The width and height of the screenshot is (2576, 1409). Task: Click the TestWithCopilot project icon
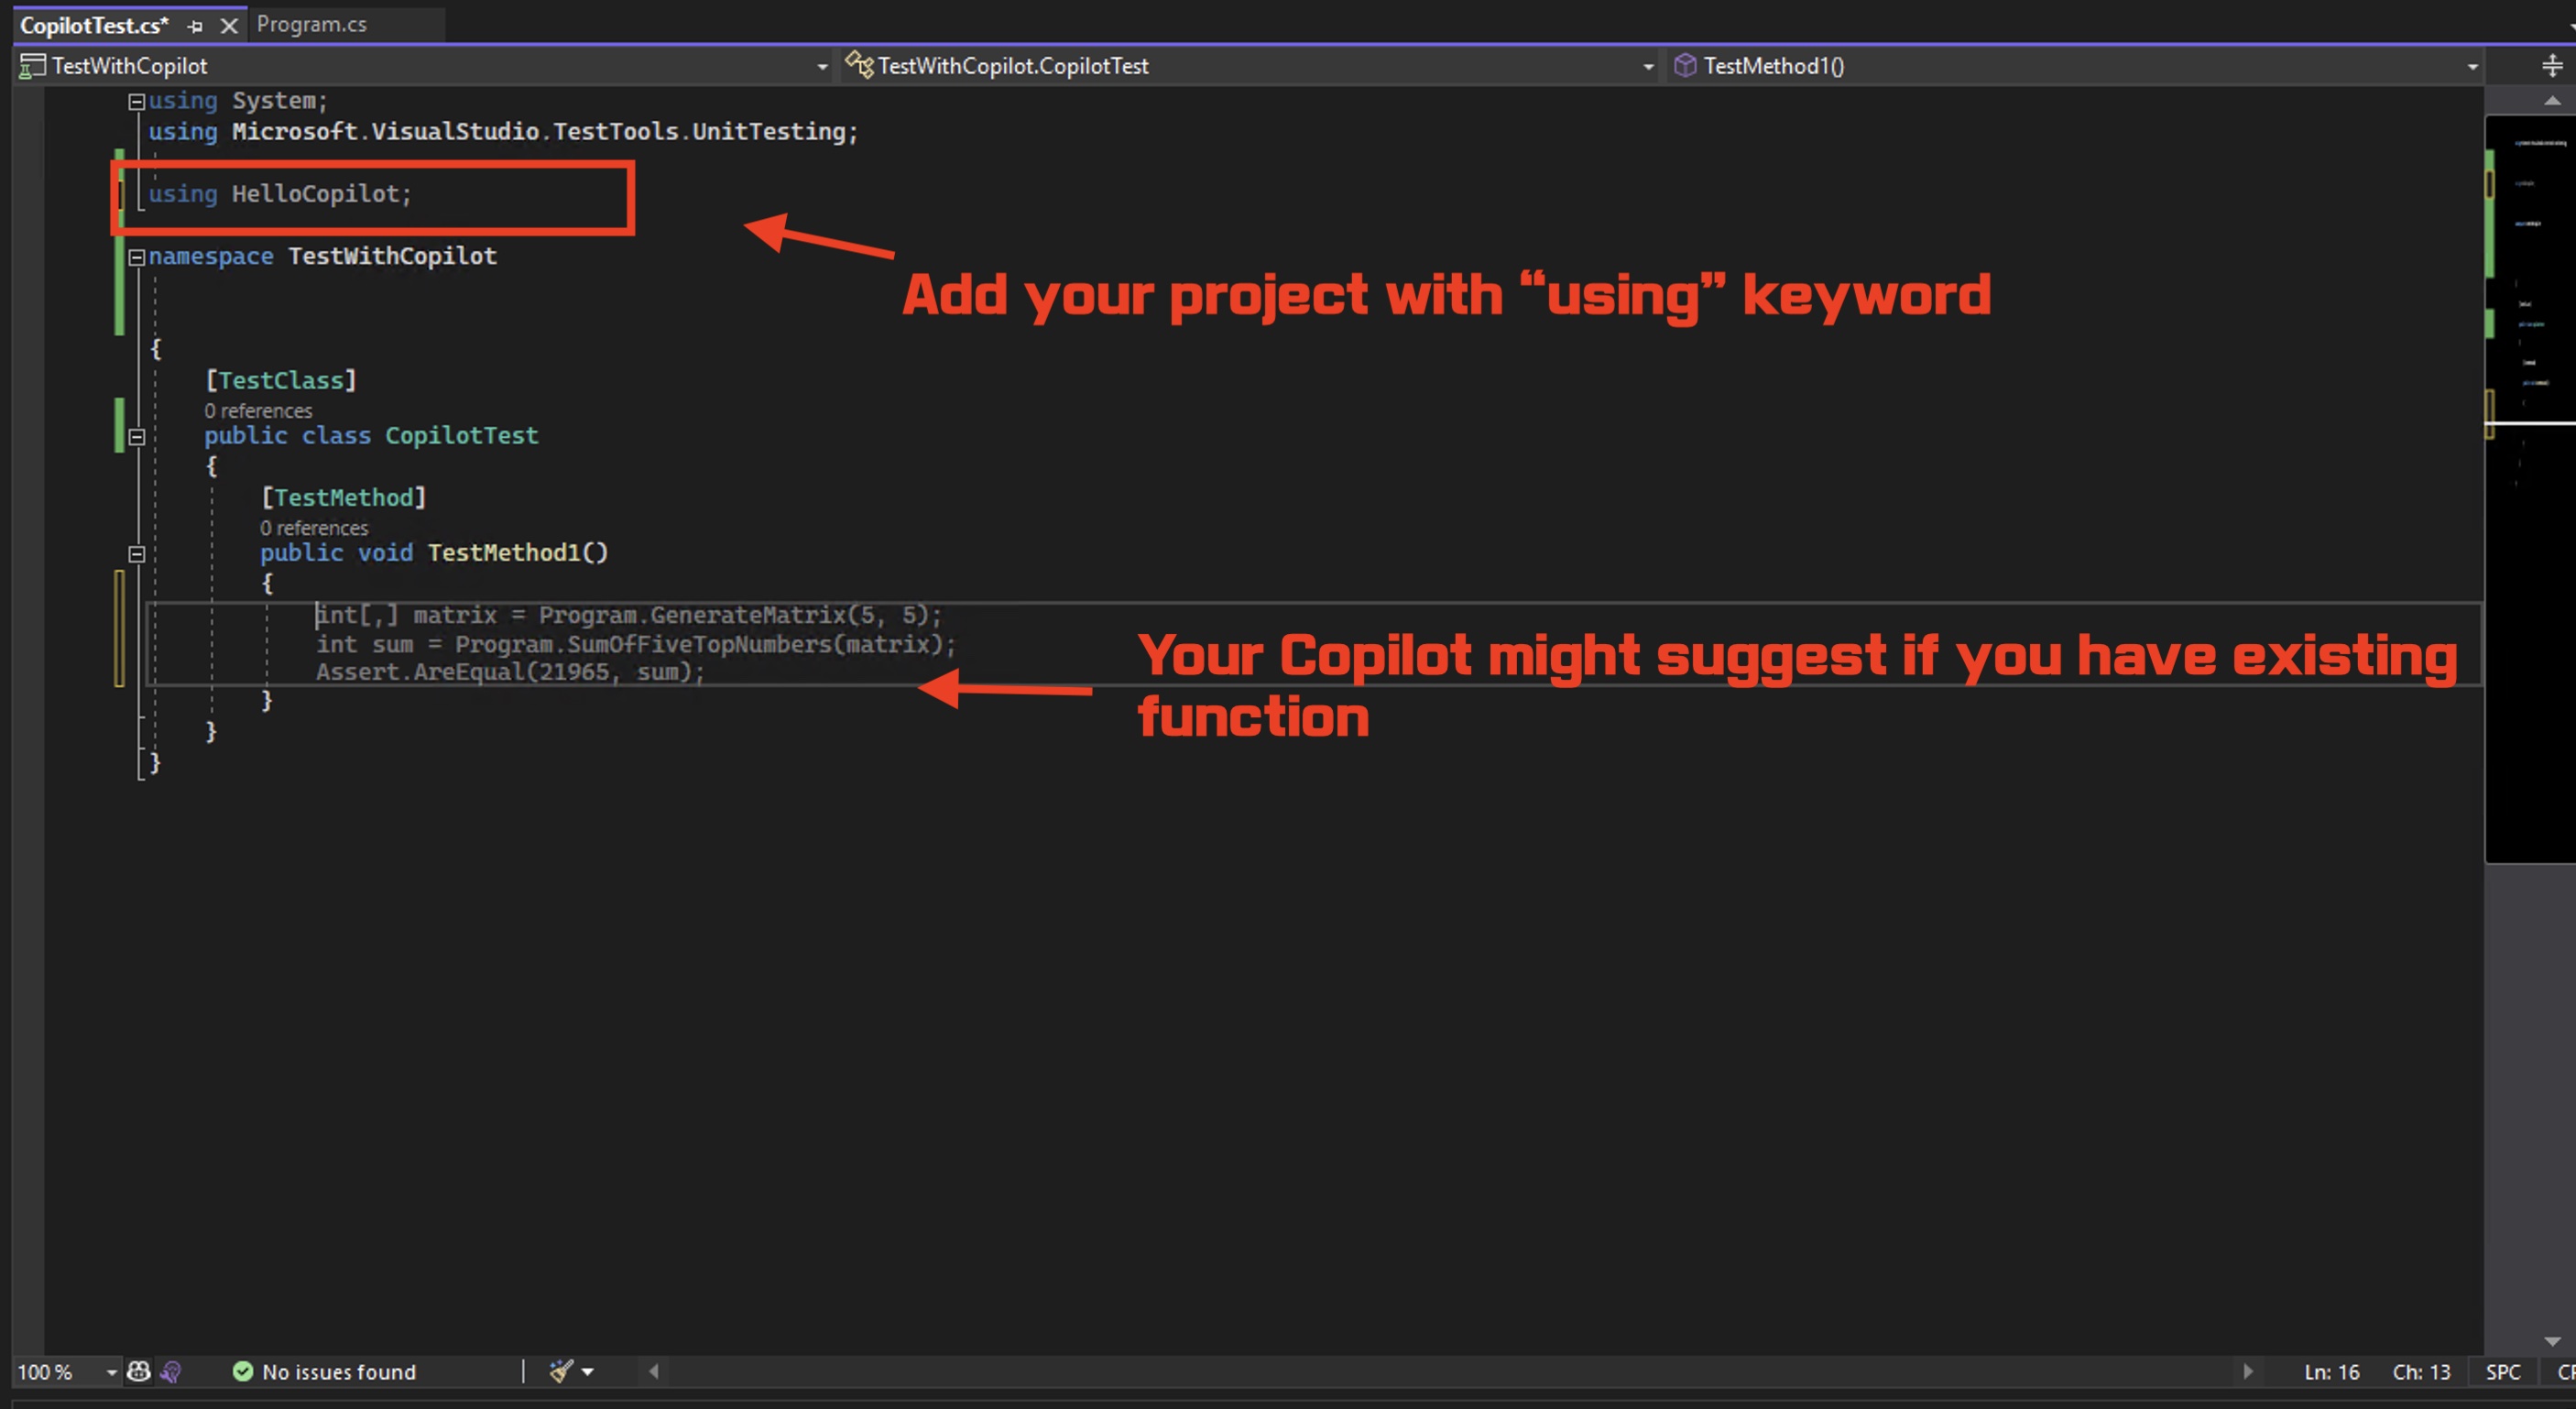coord(32,66)
